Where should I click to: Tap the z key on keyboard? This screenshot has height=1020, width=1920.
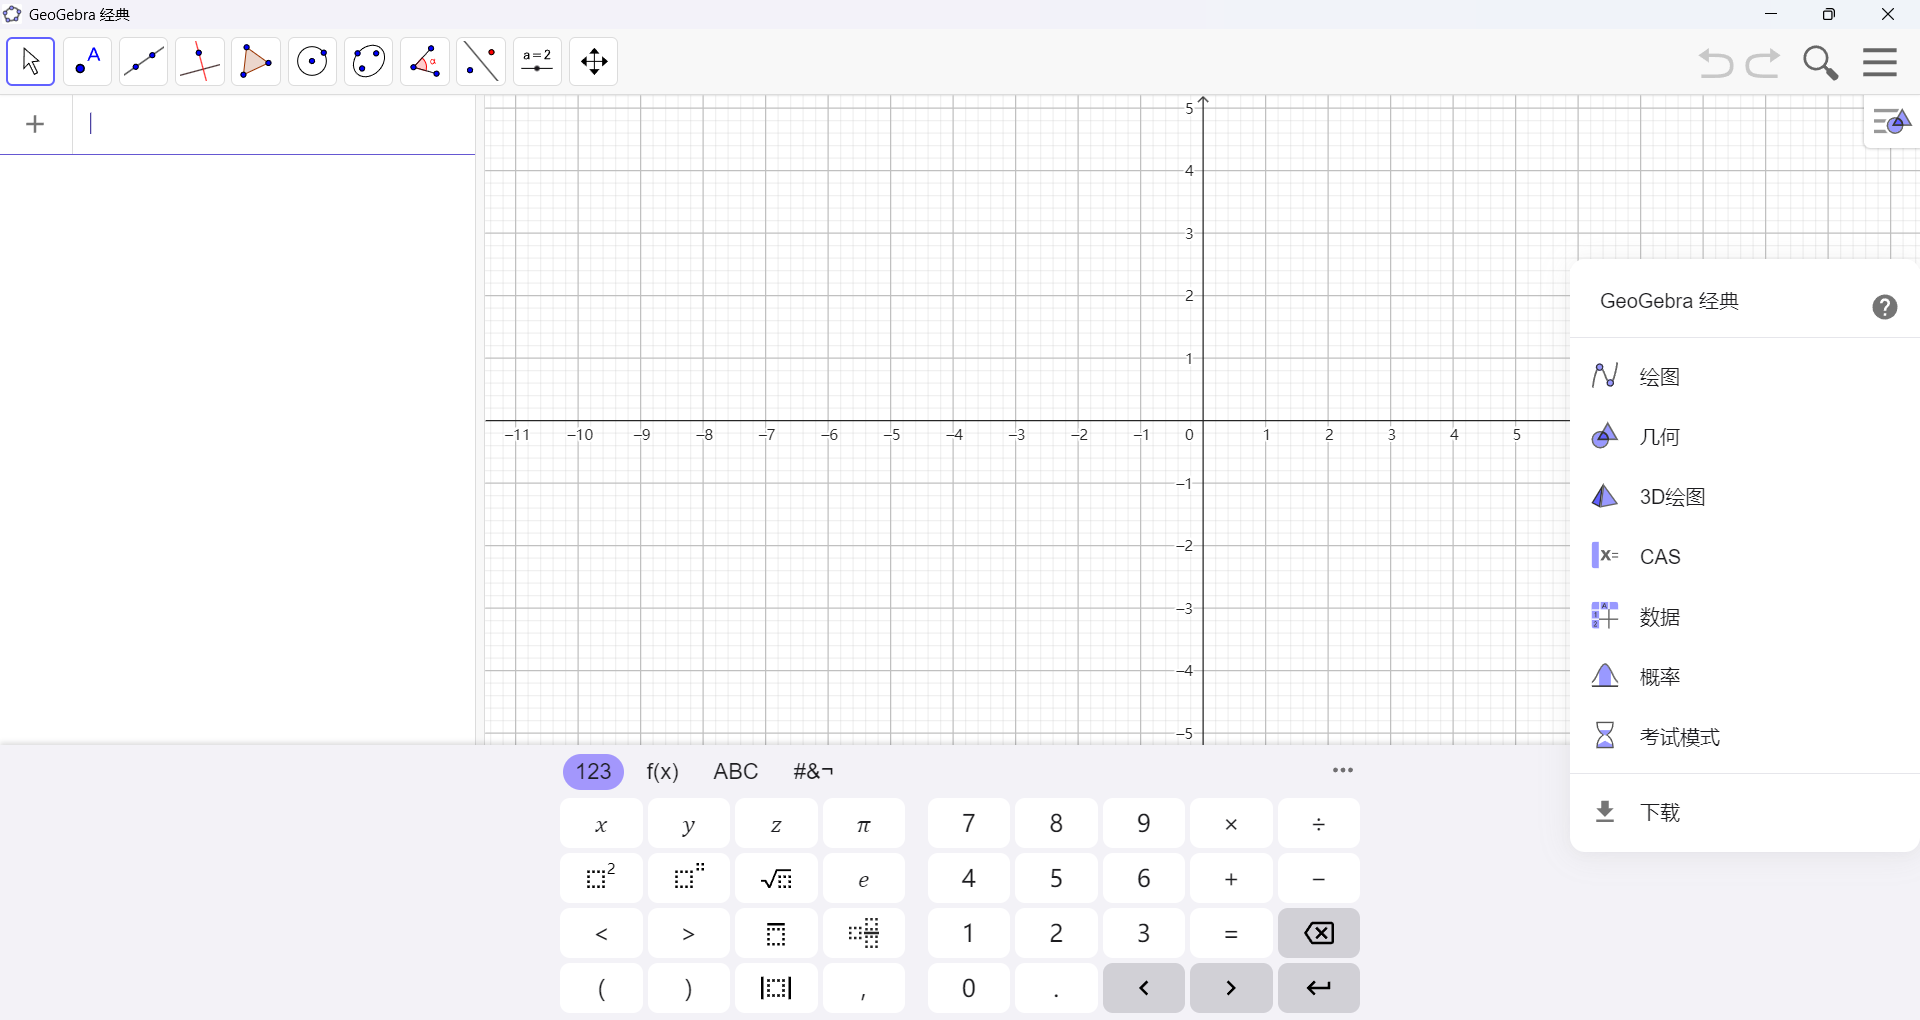coord(776,824)
